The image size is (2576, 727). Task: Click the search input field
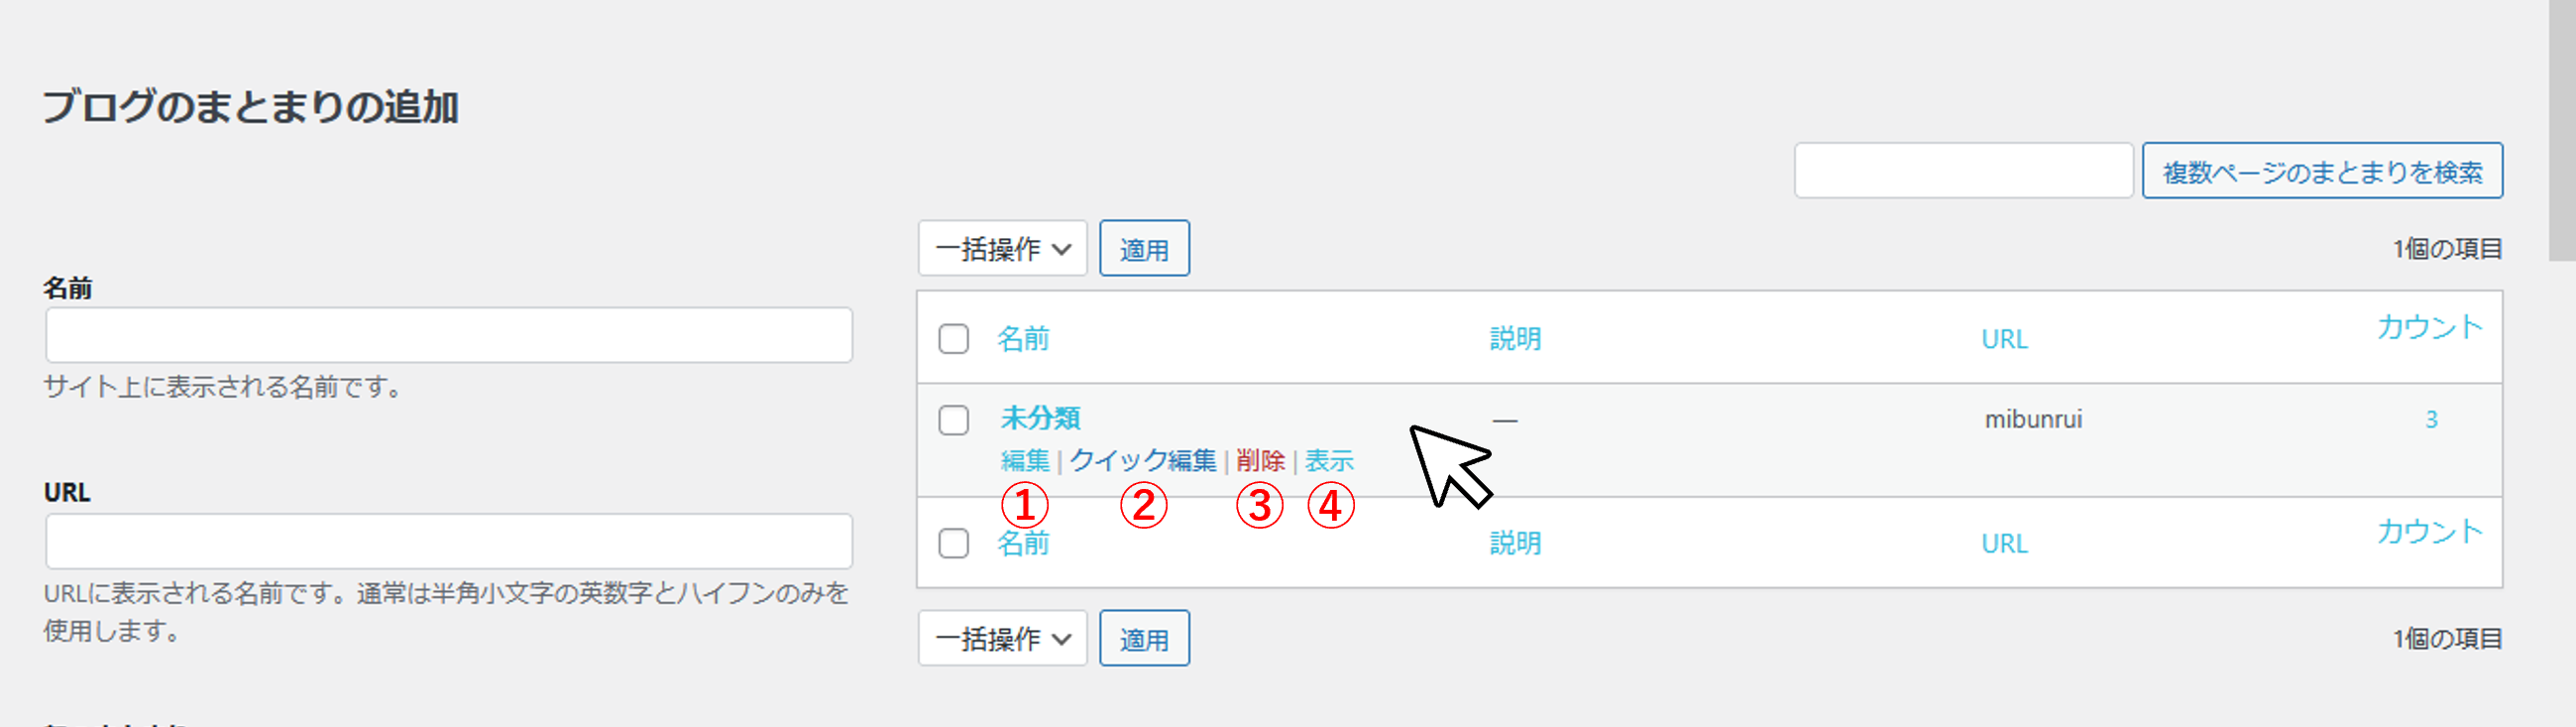tap(1963, 172)
